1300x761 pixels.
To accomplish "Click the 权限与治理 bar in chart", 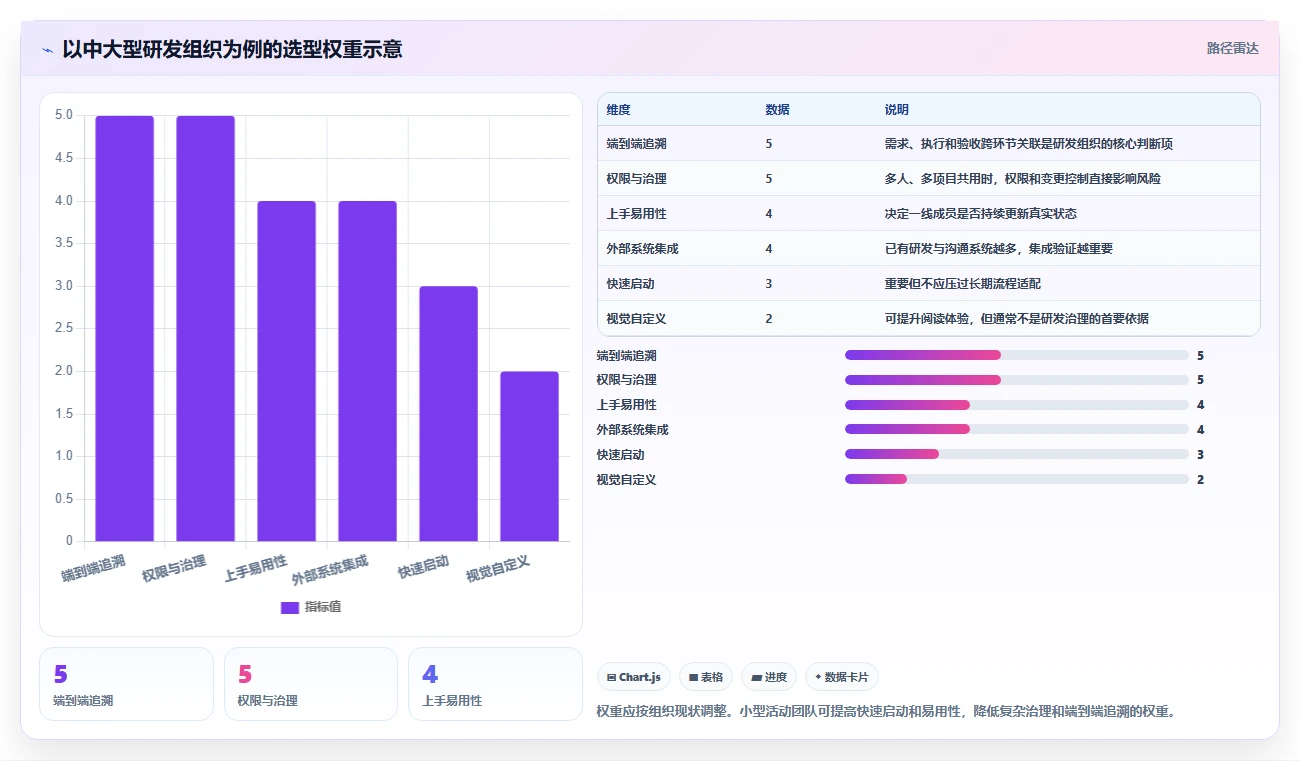I will tap(206, 329).
